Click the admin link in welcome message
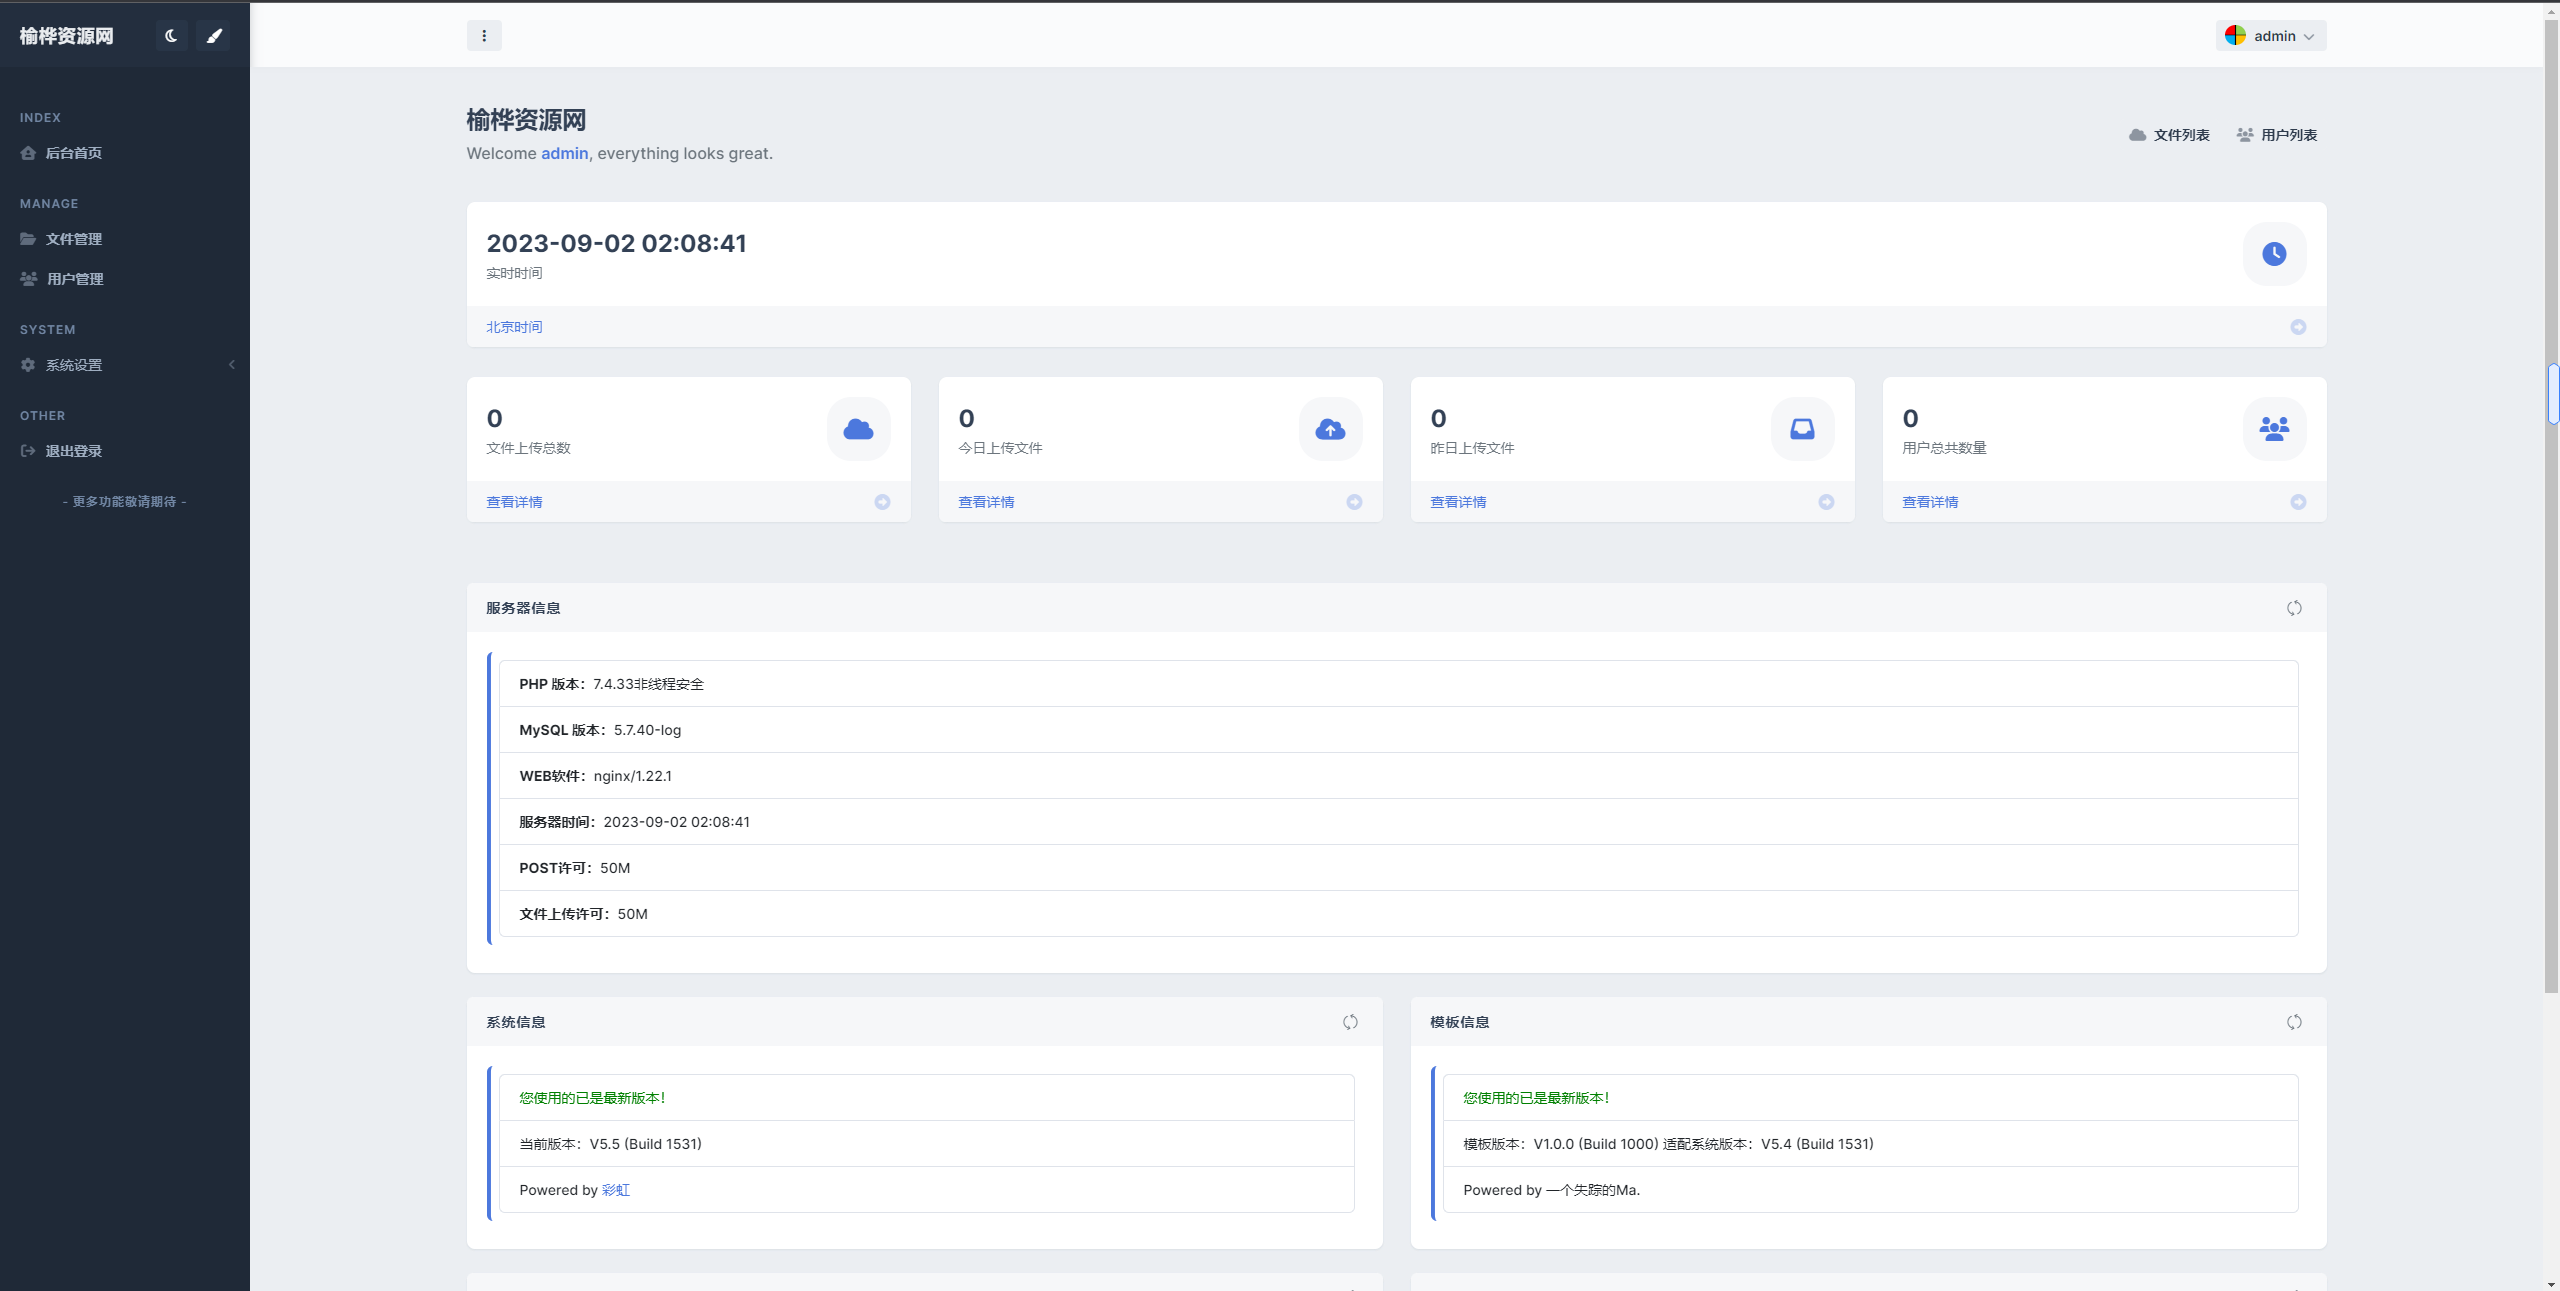2560x1291 pixels. click(564, 153)
